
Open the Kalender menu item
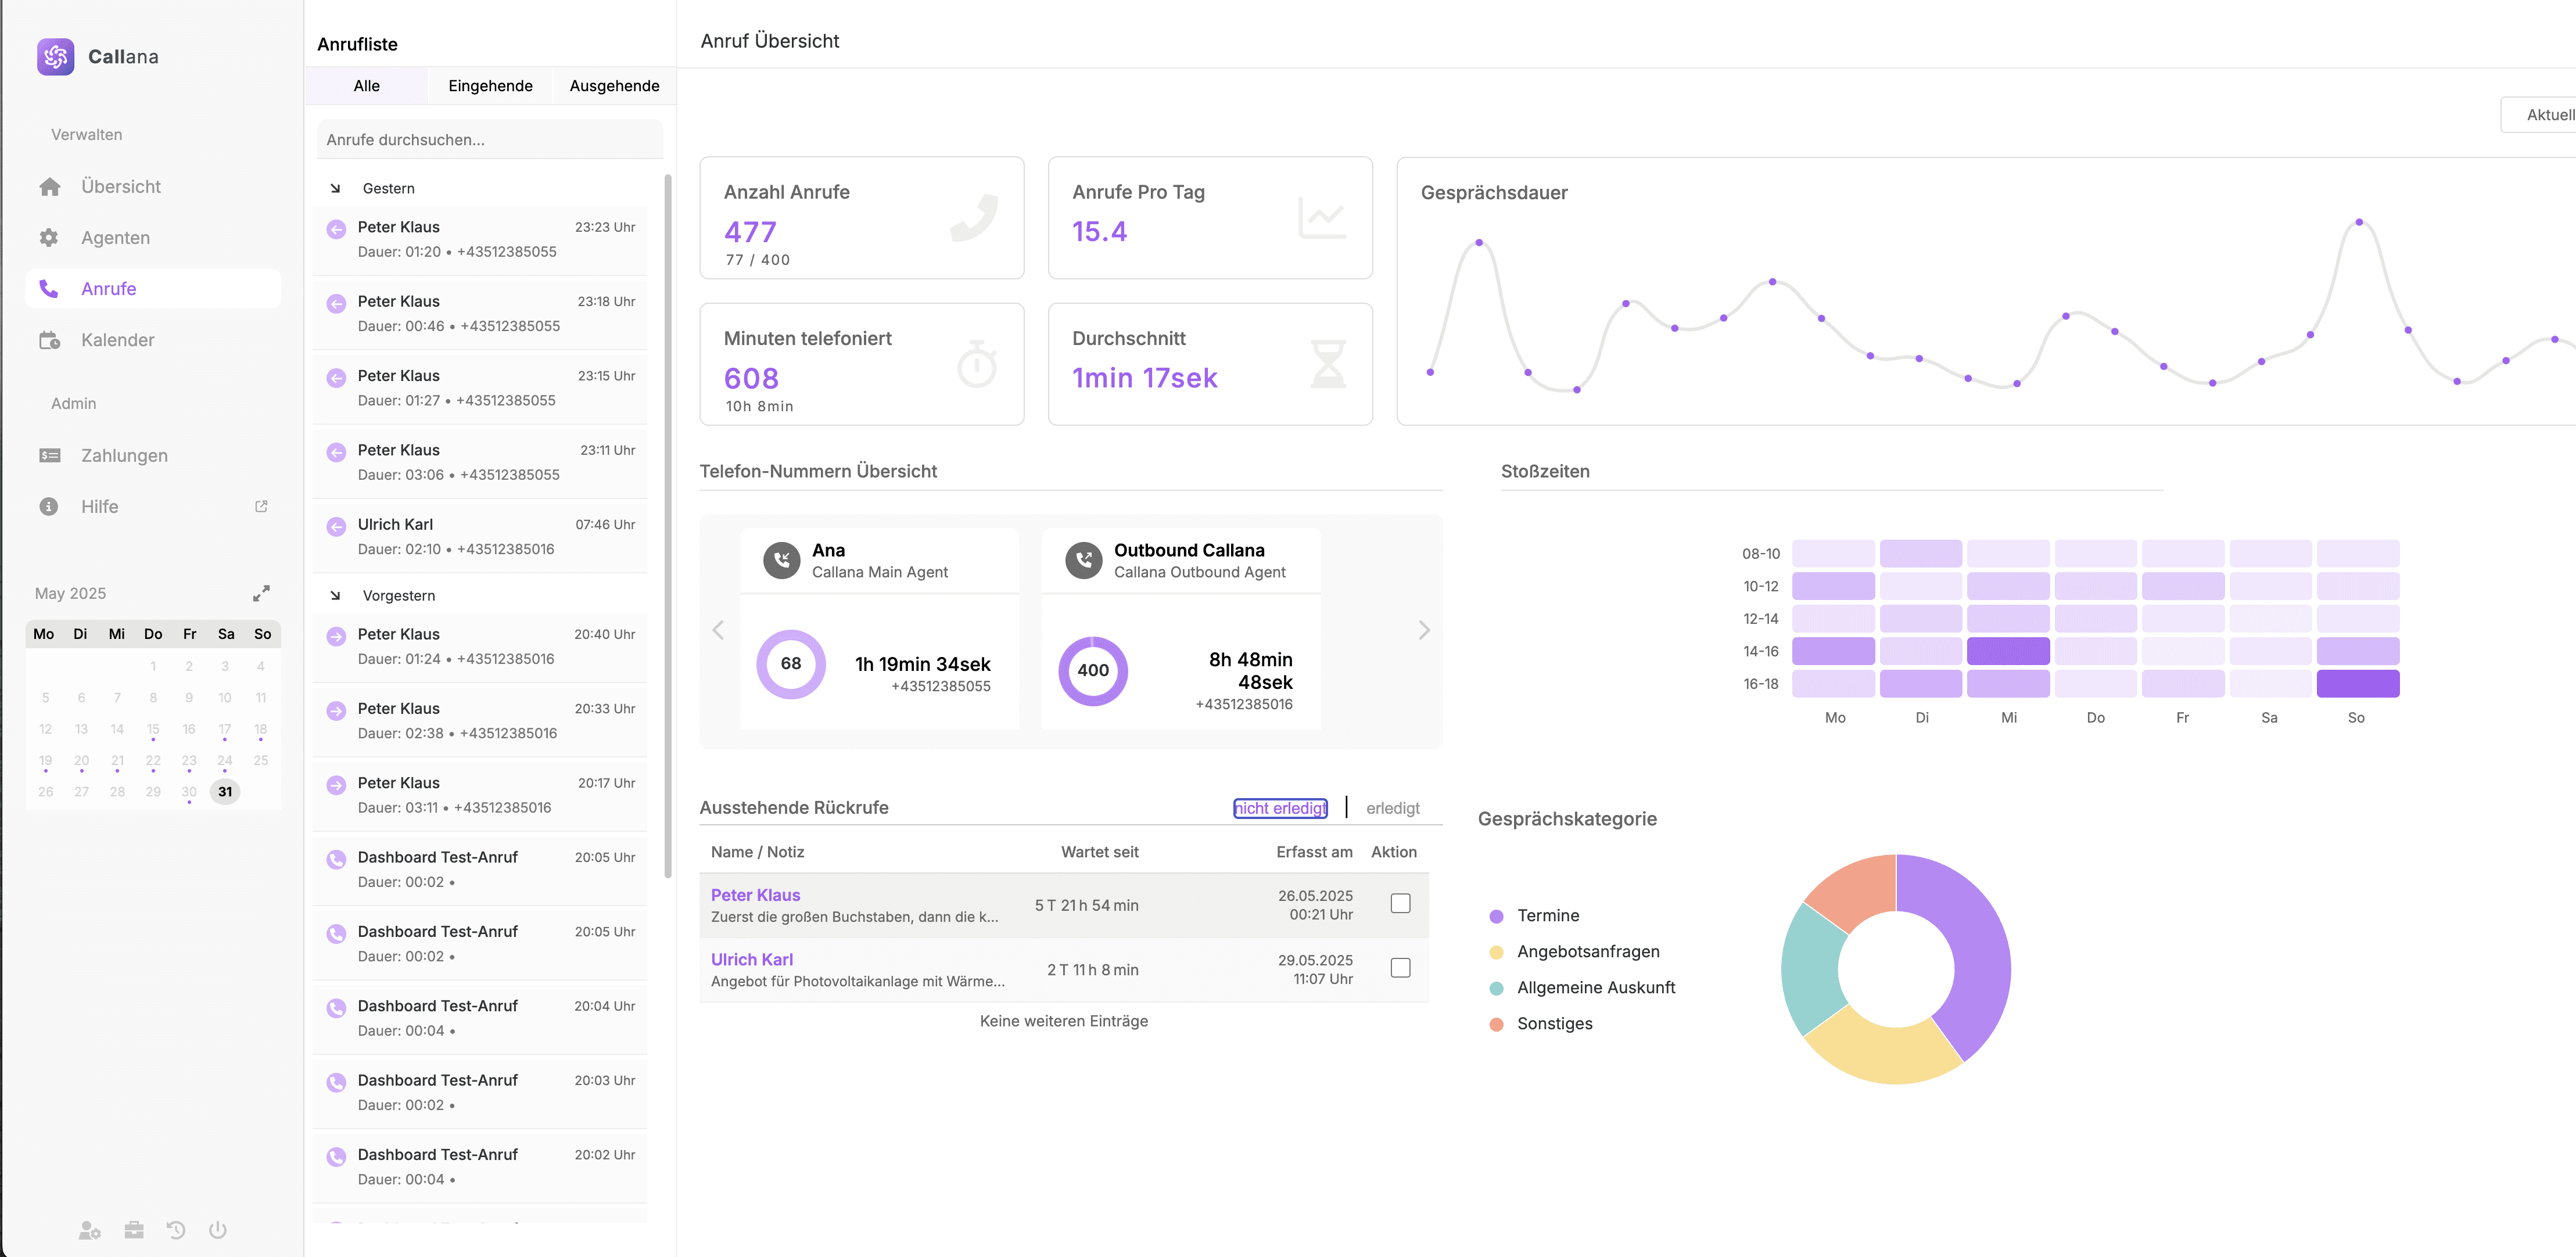(x=153, y=340)
